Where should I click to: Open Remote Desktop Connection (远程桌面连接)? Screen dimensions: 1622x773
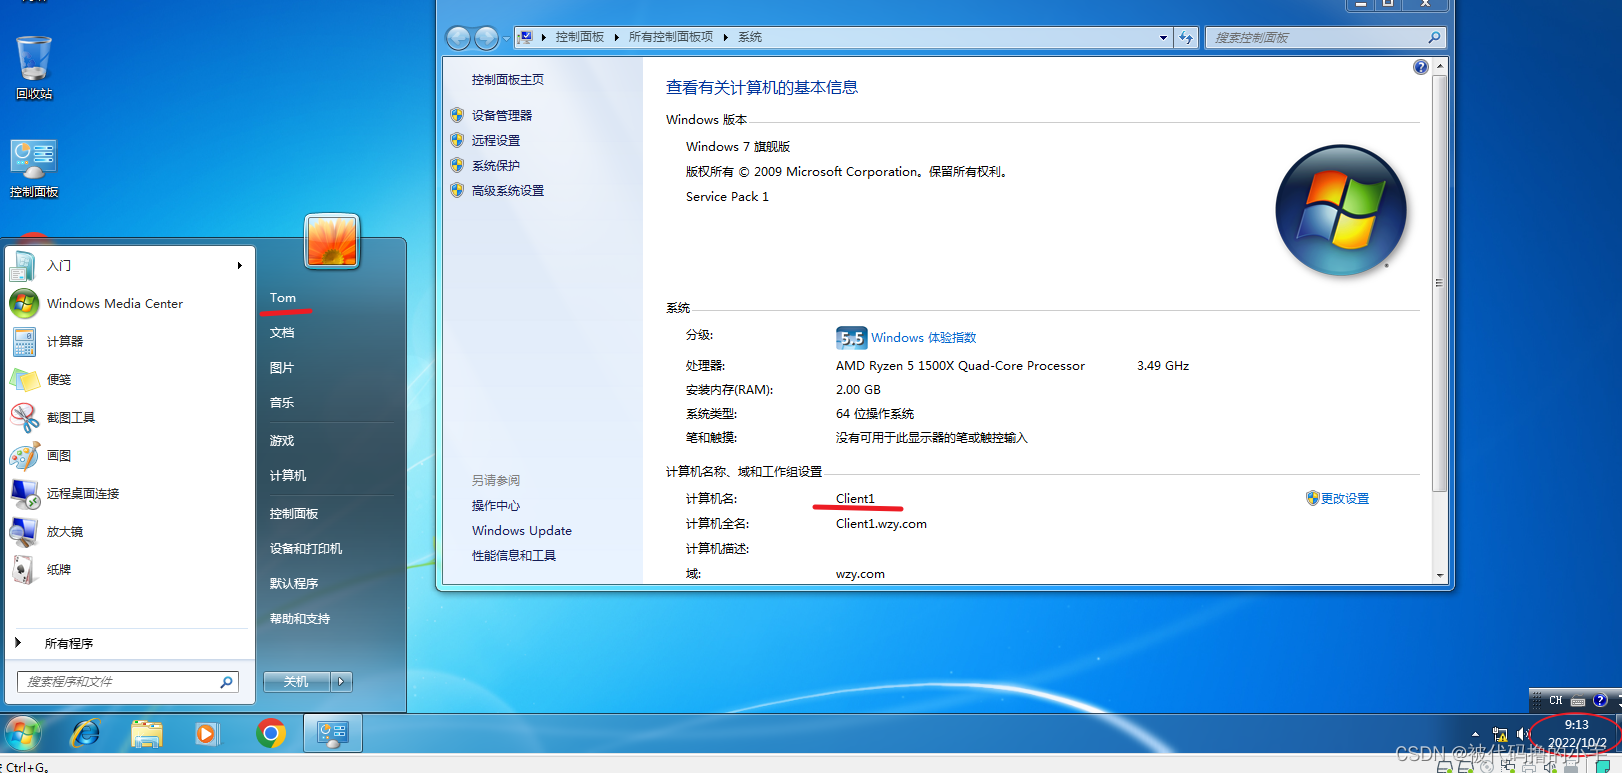pos(127,493)
